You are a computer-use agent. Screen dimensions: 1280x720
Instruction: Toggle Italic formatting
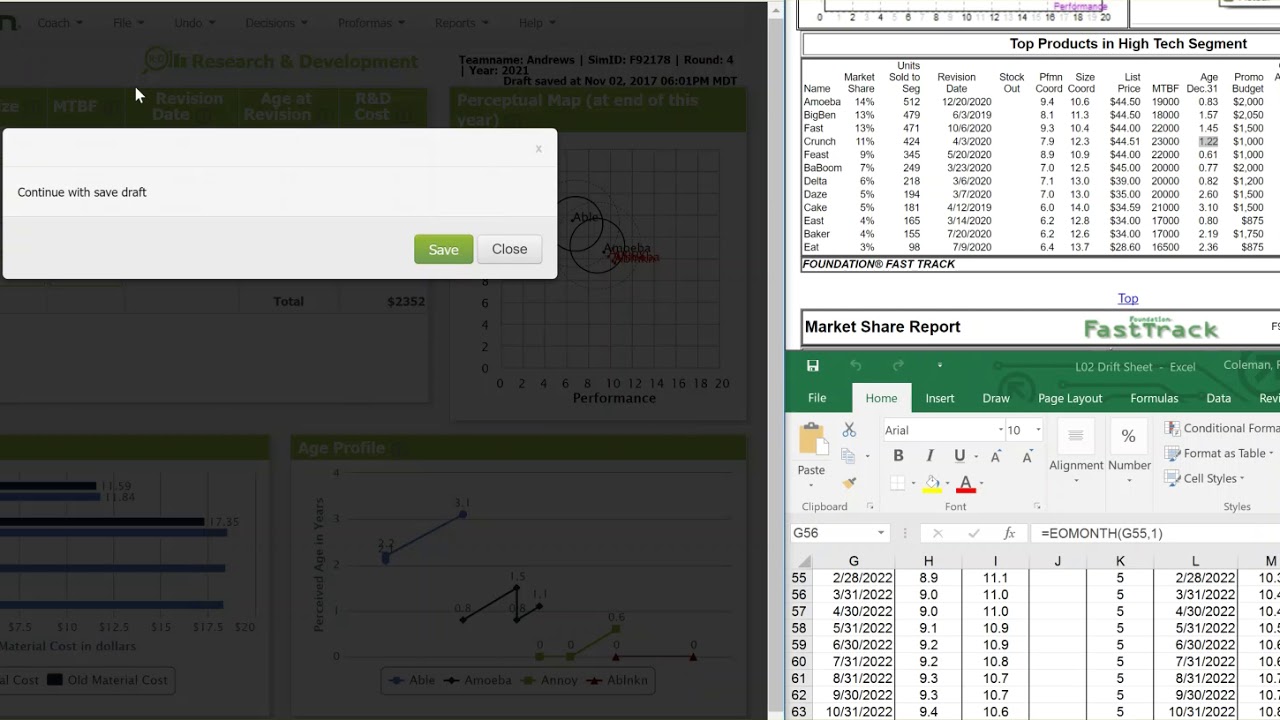click(x=929, y=456)
